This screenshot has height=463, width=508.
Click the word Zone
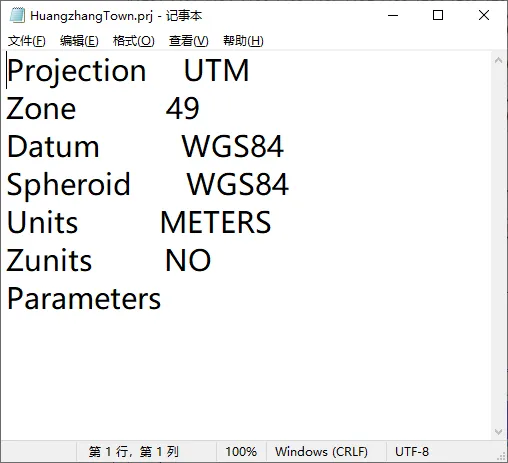tap(41, 109)
